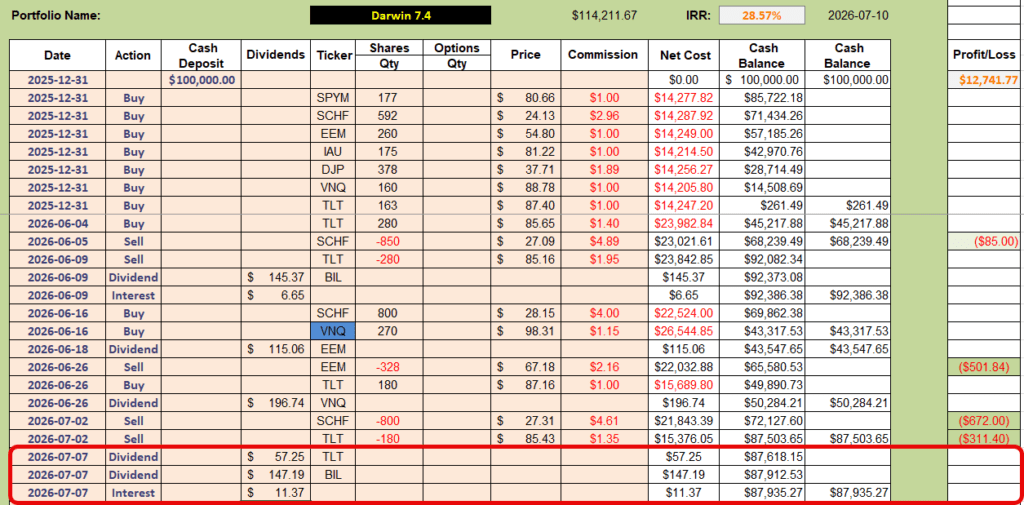Viewport: 1024px width, 505px height.
Task: Click the 2026-07-10 date cell at top
Action: click(x=857, y=14)
